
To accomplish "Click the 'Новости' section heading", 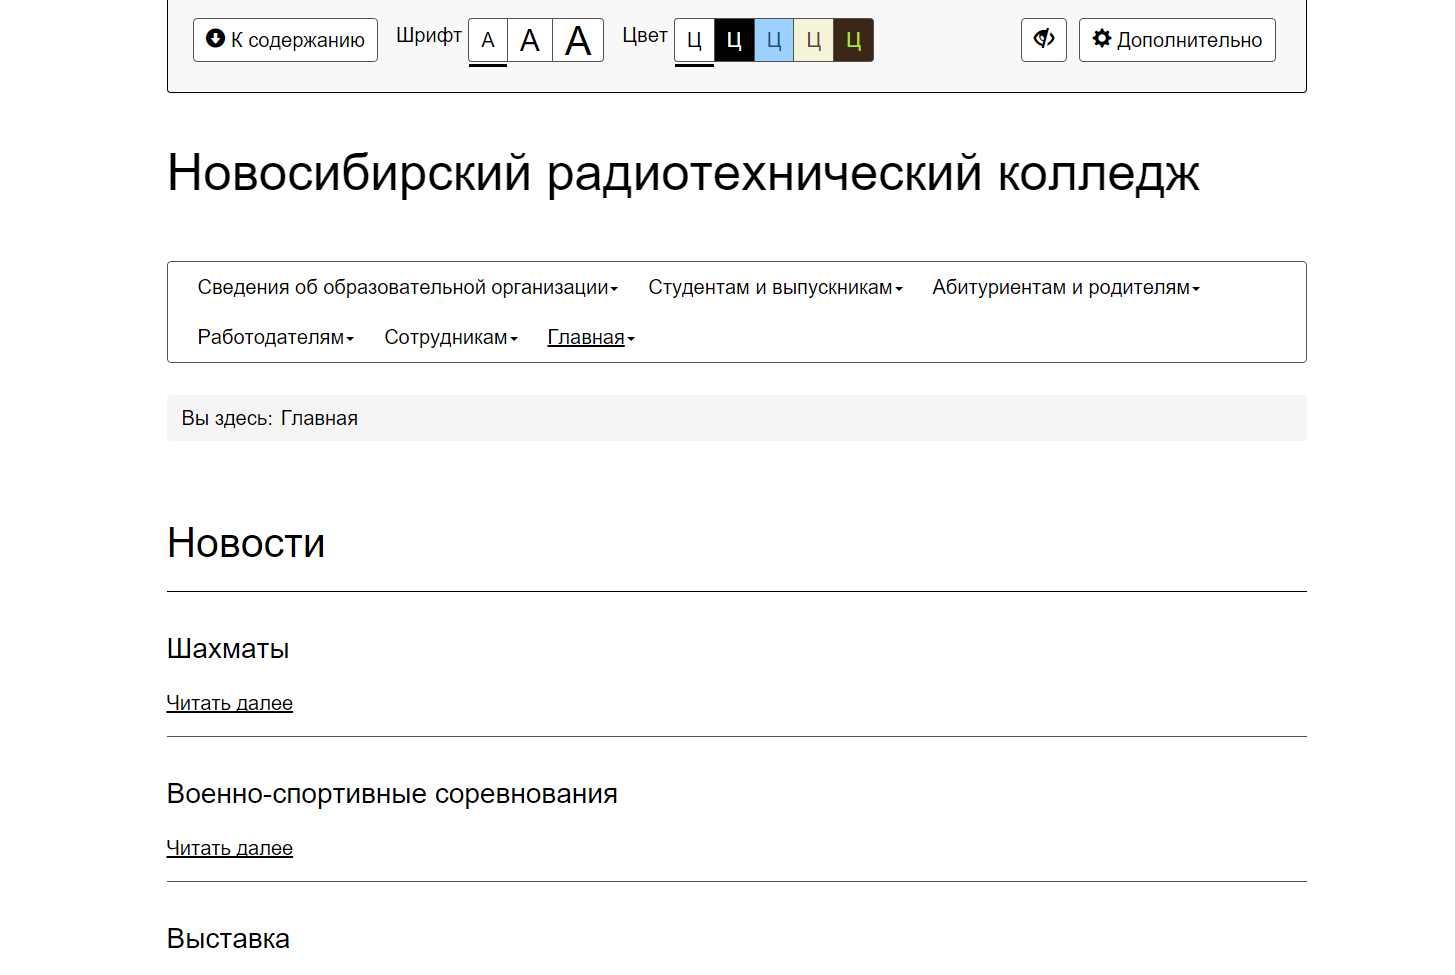I will point(246,543).
